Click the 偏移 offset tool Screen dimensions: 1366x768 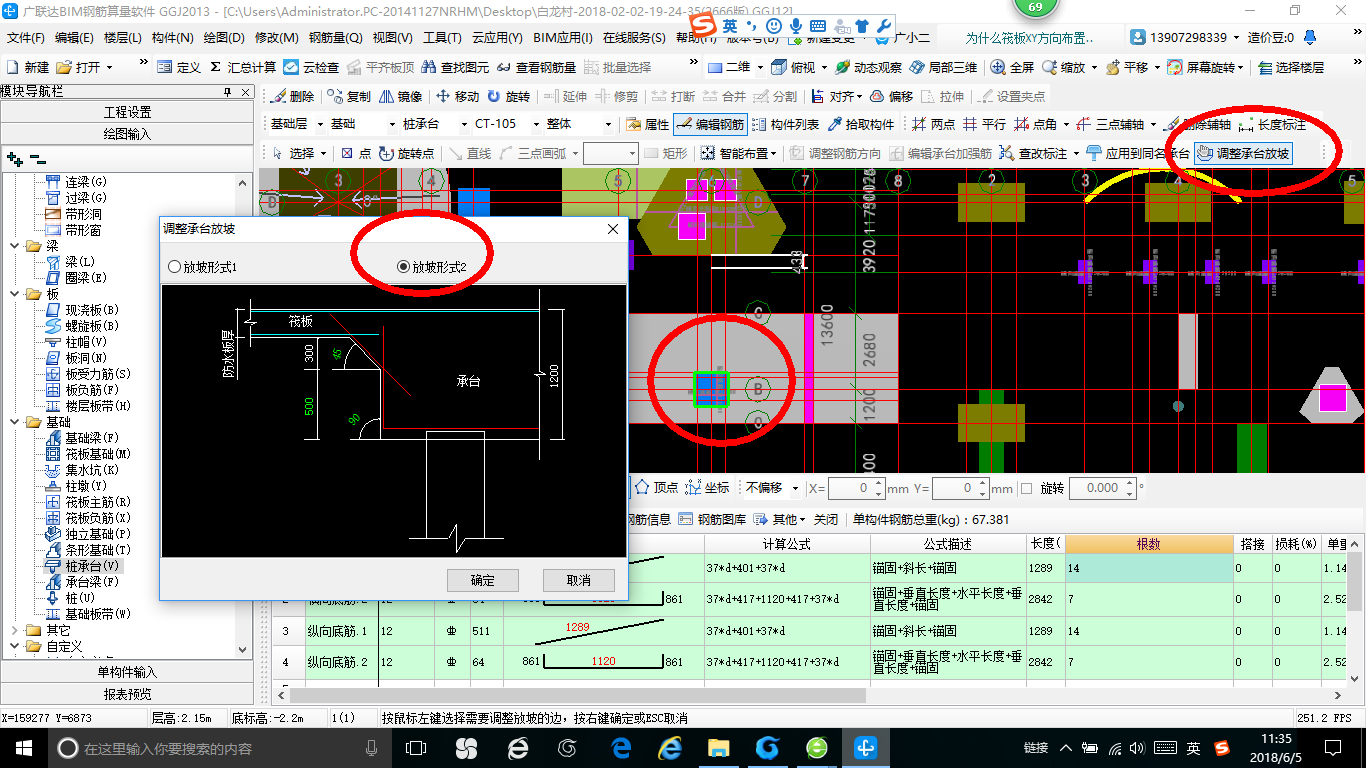coord(891,96)
